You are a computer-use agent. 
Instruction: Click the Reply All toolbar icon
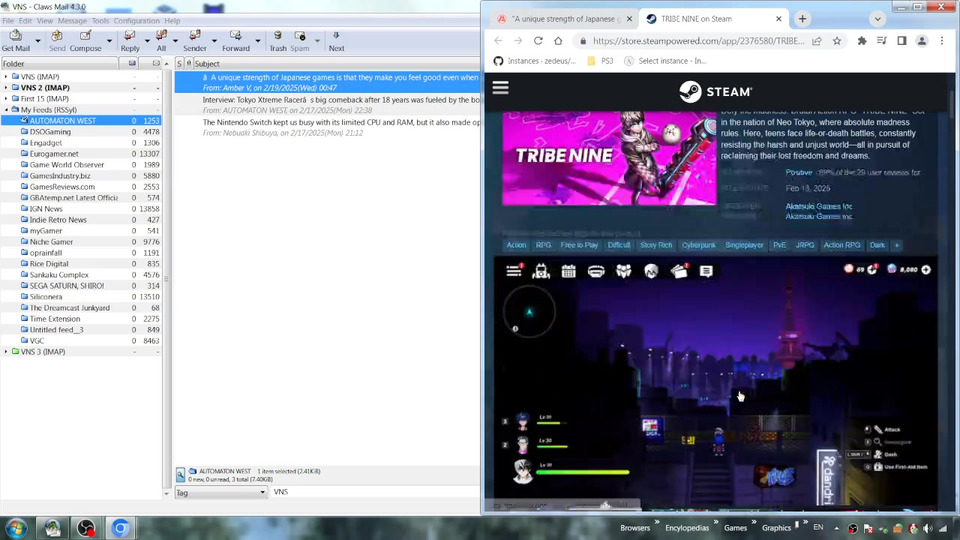point(161,41)
